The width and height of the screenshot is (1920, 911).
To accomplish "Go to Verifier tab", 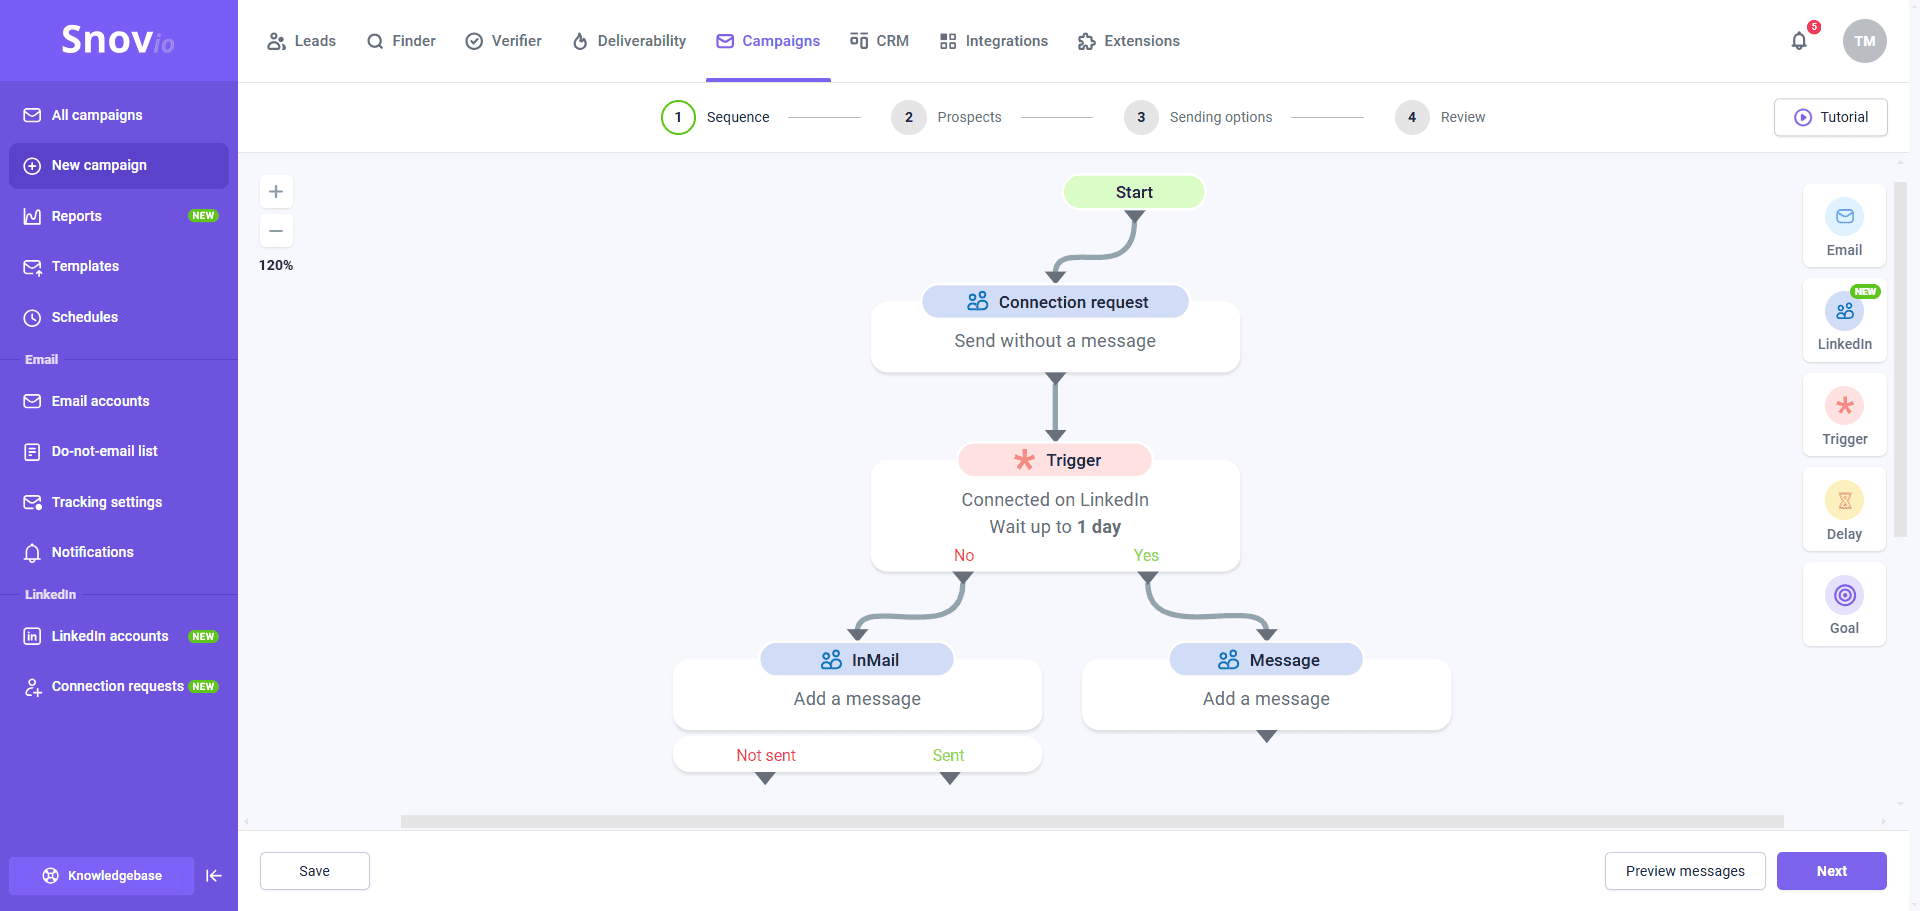I will tap(503, 41).
